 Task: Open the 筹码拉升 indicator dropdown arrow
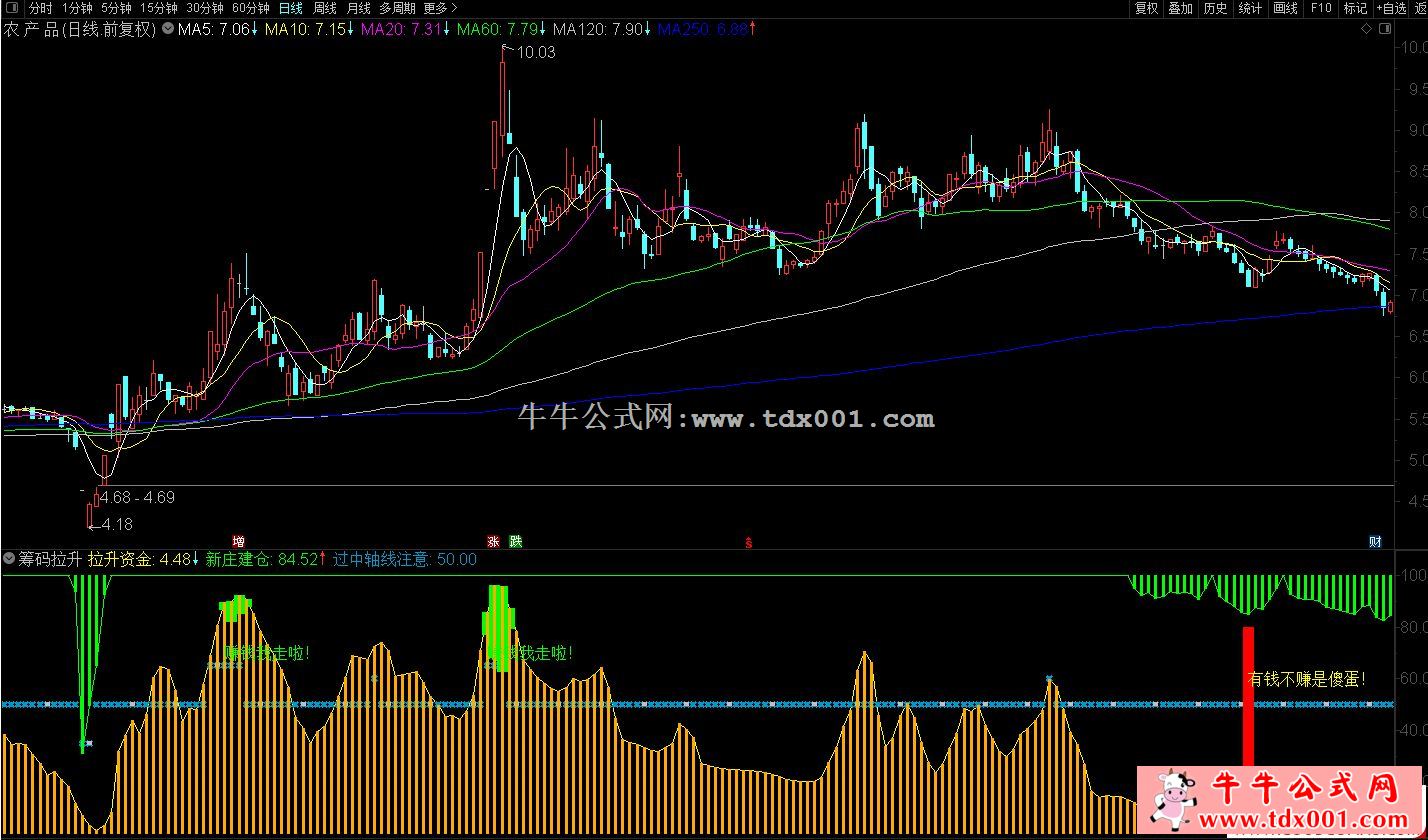(x=9, y=560)
